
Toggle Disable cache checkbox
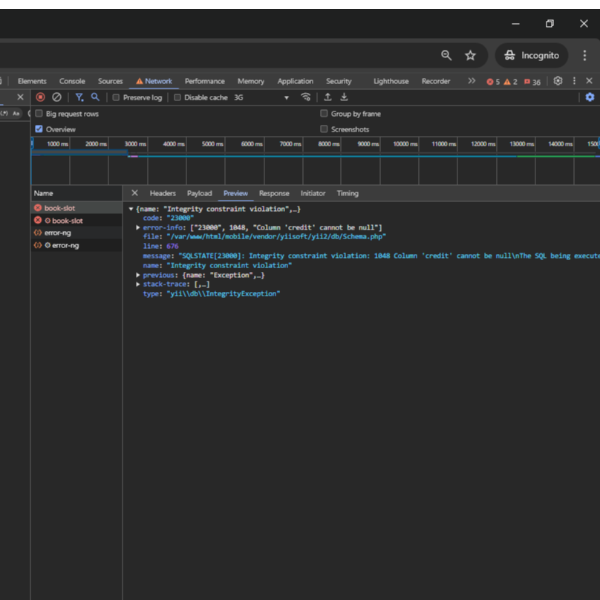177,98
